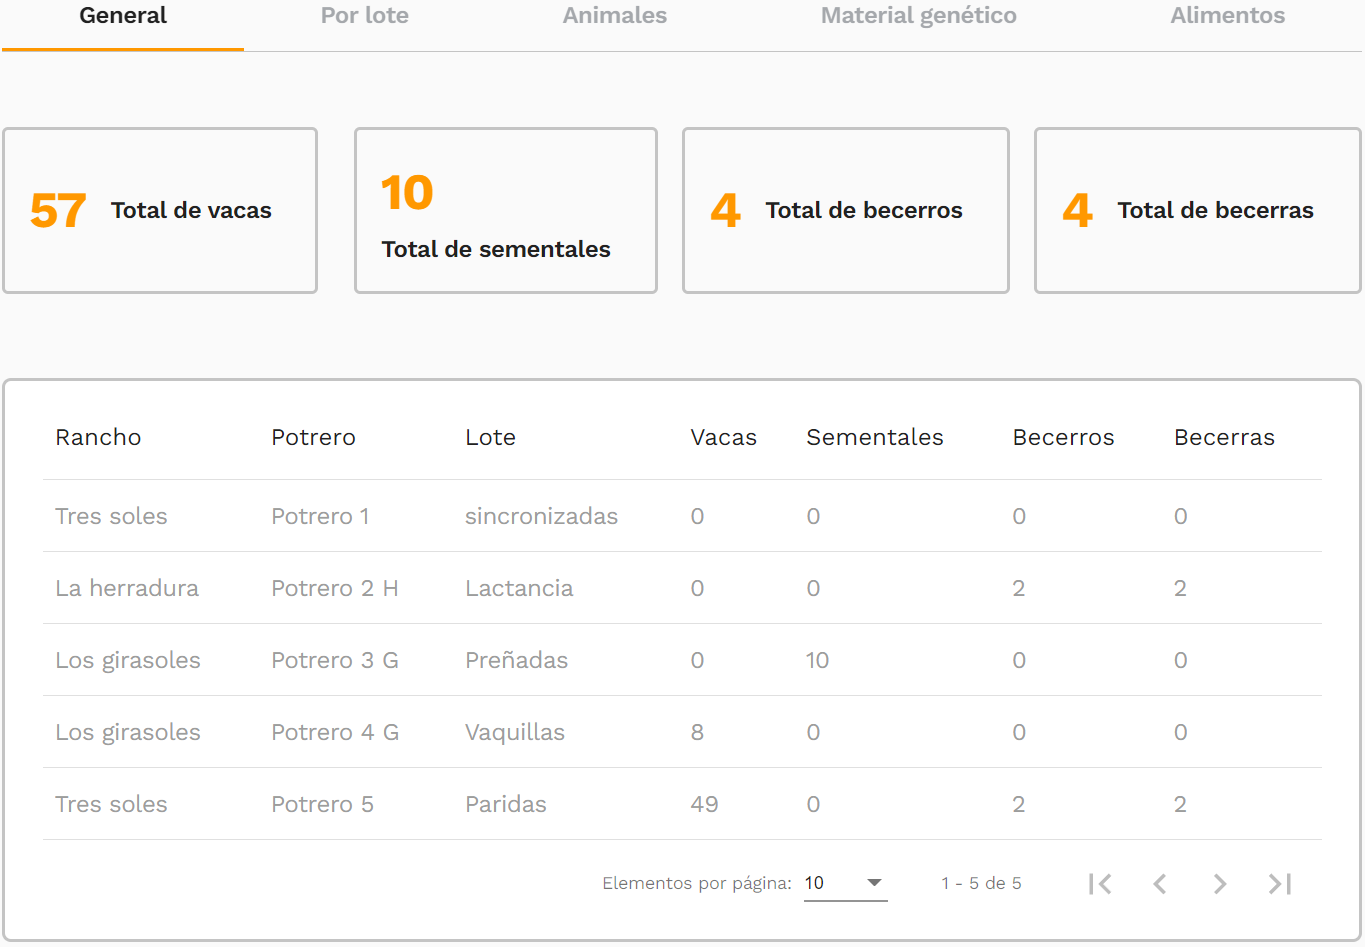The image size is (1365, 947).
Task: Click the Potrero column header
Action: [x=313, y=437]
